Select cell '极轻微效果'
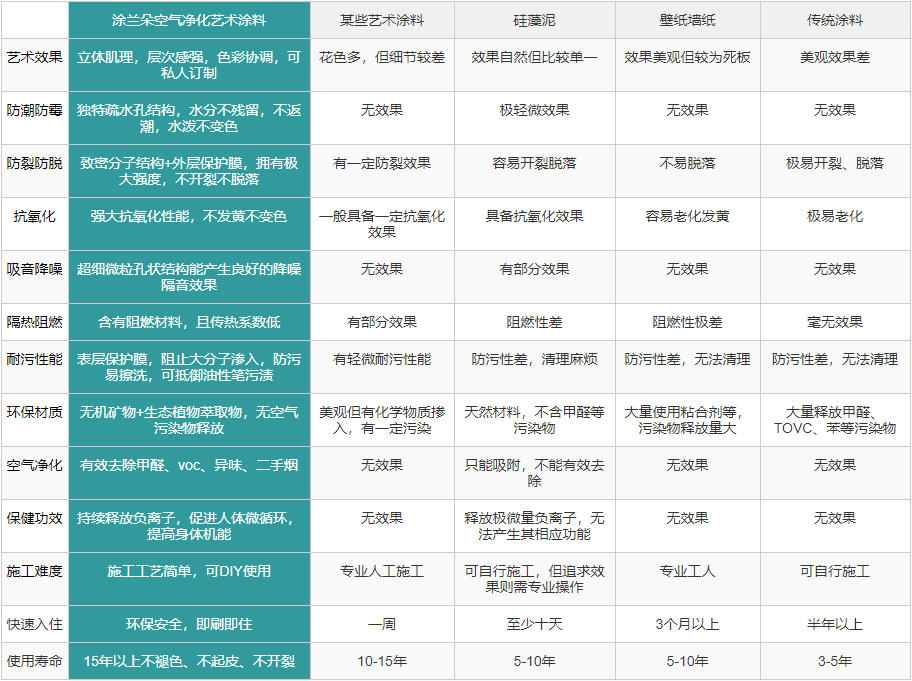This screenshot has width=912, height=681. [x=535, y=118]
